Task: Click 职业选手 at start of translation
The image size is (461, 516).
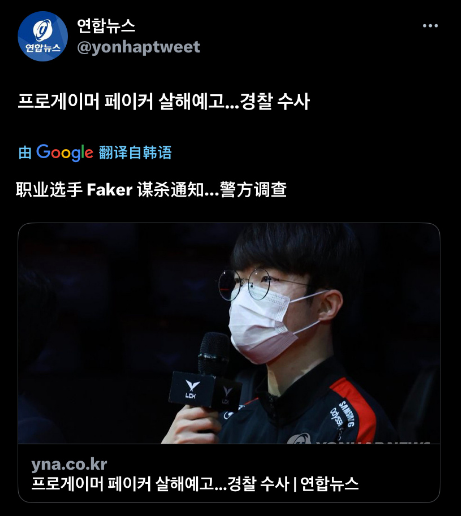Action: point(49,190)
